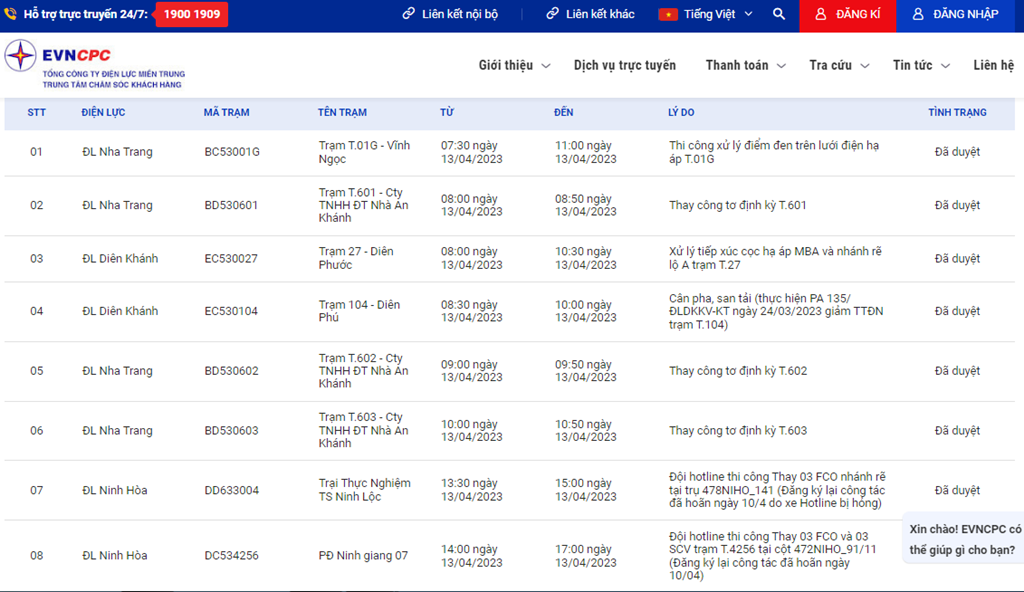The width and height of the screenshot is (1024, 592).
Task: Click the Vietnam flag icon
Action: point(668,15)
